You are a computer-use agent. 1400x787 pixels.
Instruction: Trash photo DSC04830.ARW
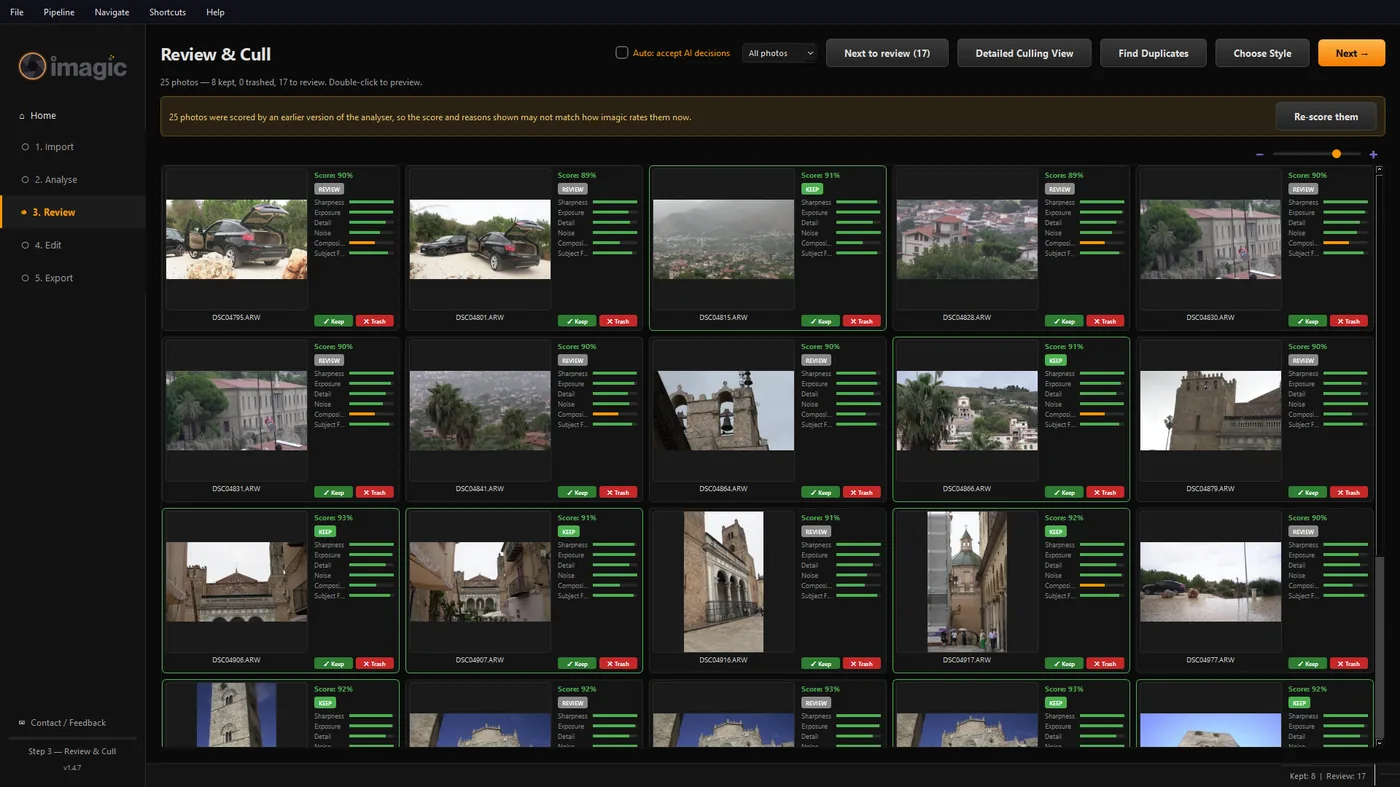1349,321
